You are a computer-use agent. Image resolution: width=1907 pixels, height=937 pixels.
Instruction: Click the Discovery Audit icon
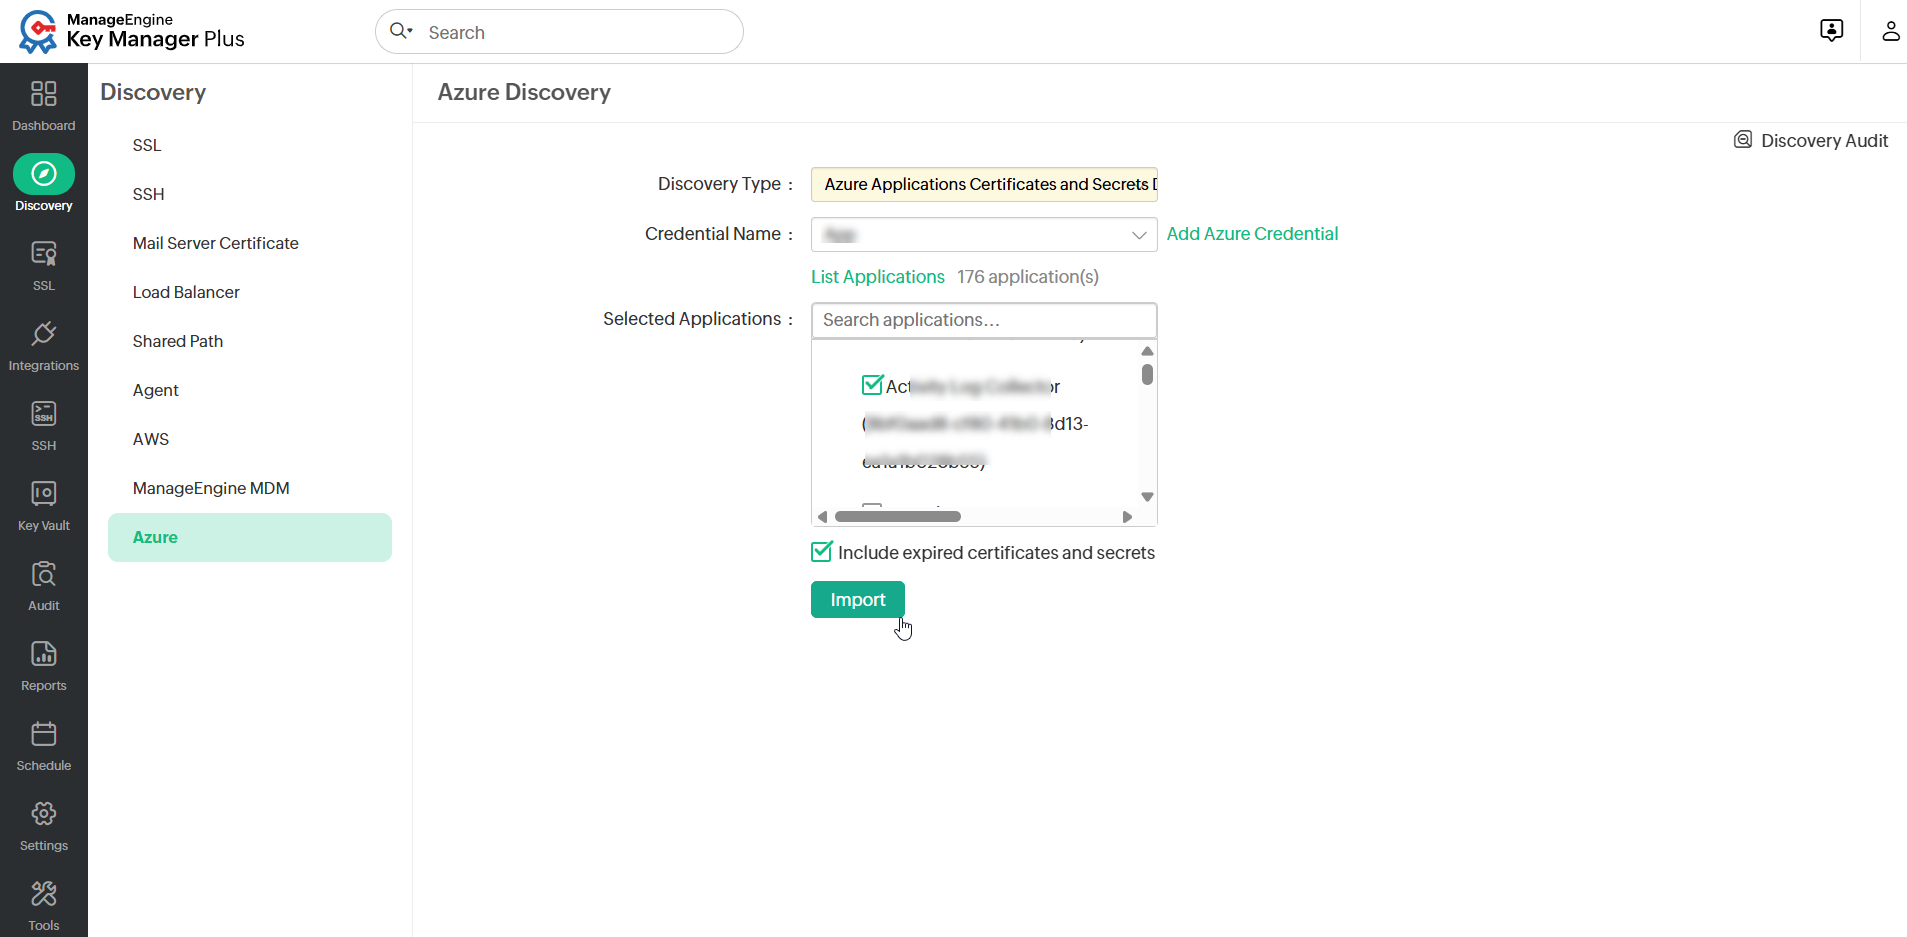1743,140
